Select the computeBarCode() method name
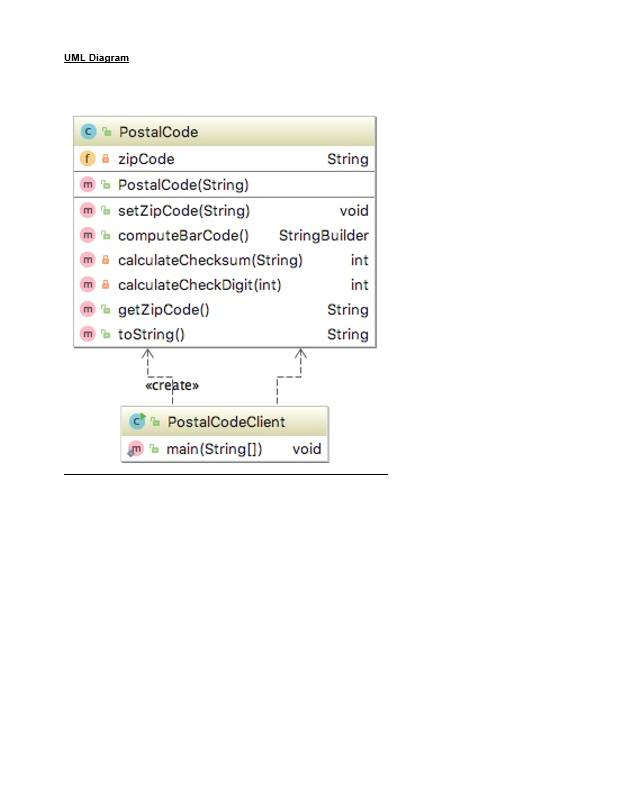The image size is (637, 810). (x=183, y=236)
